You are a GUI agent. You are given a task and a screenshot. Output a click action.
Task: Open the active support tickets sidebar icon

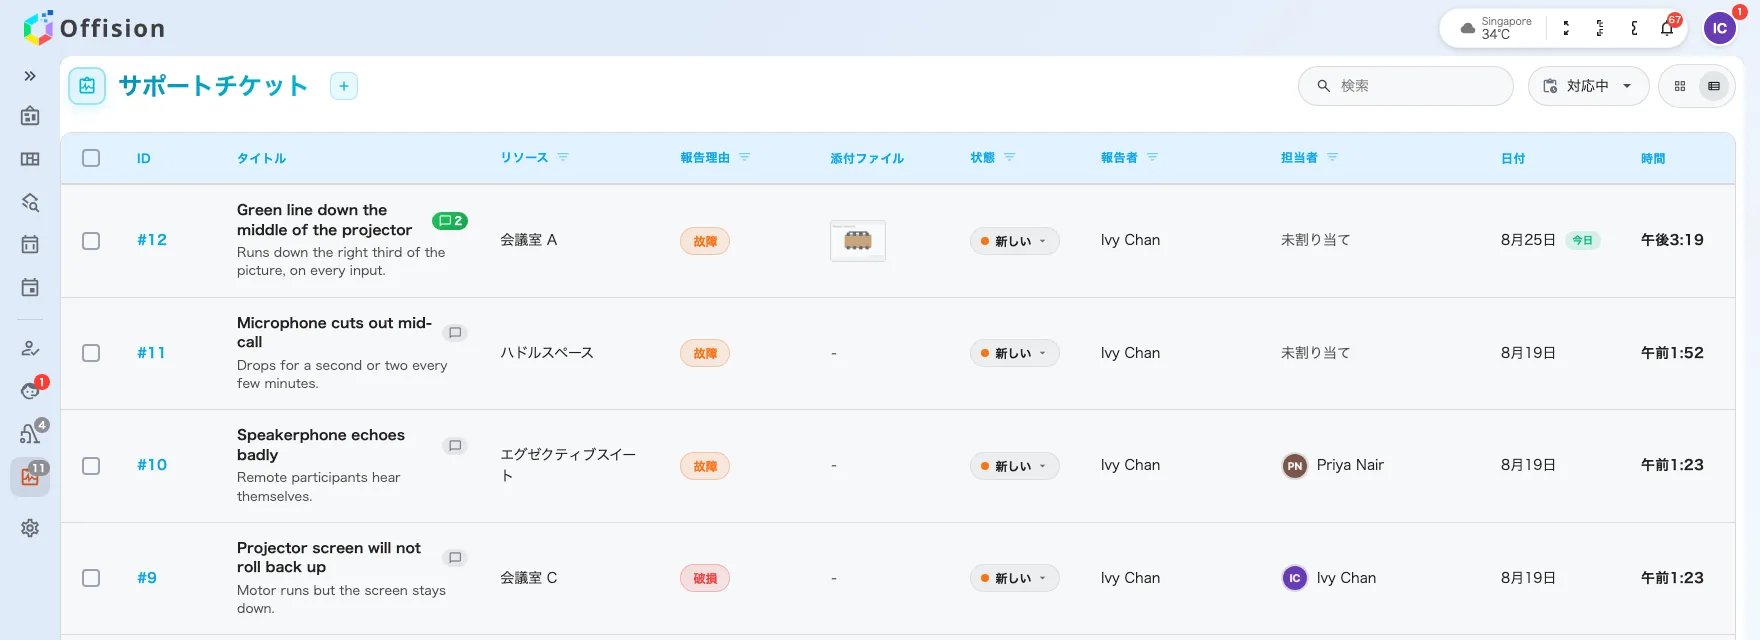coord(30,477)
